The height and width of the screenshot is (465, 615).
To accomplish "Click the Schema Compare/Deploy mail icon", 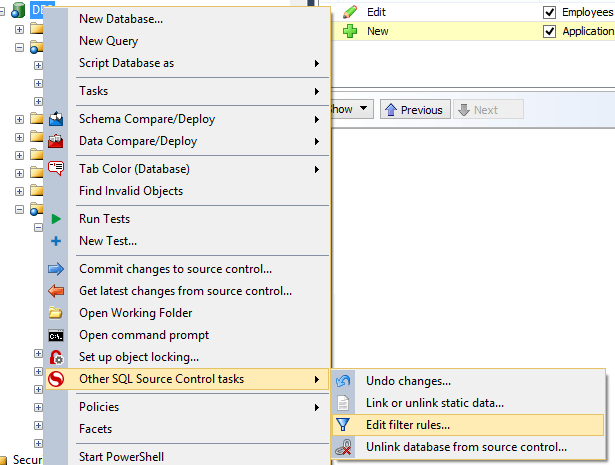I will [56, 119].
